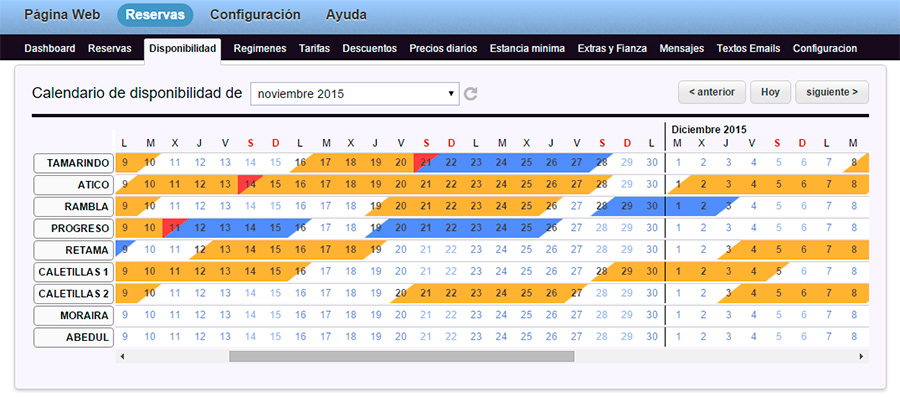
Task: Click the right arrow of horizontal scrollbar
Action: coord(862,356)
